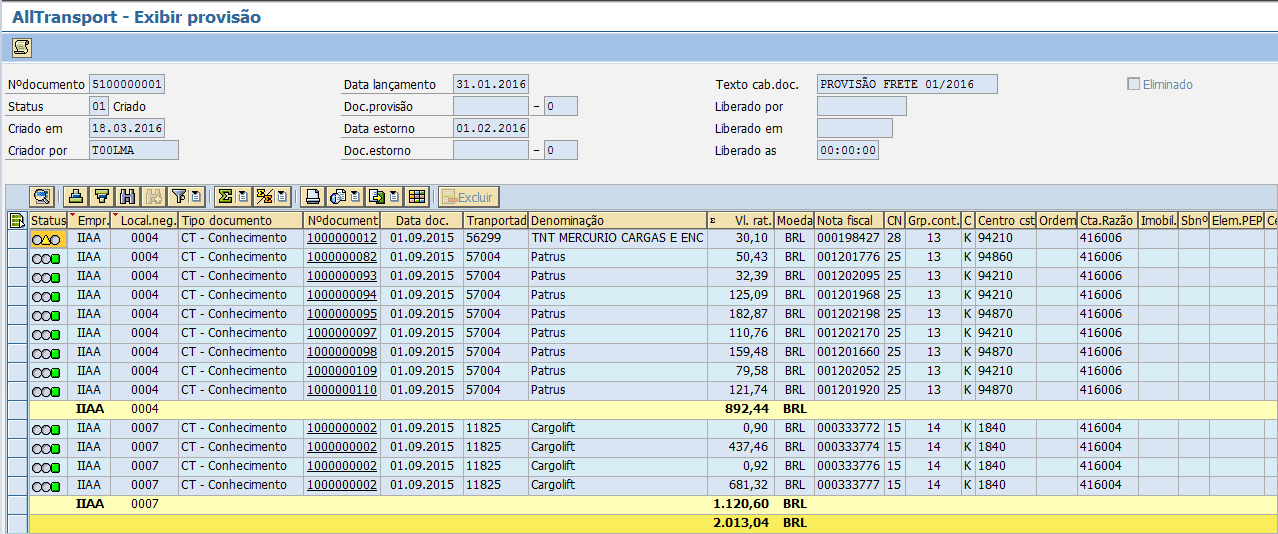The height and width of the screenshot is (534, 1278).
Task: Click the Sum total (sigma) icon
Action: point(225,197)
